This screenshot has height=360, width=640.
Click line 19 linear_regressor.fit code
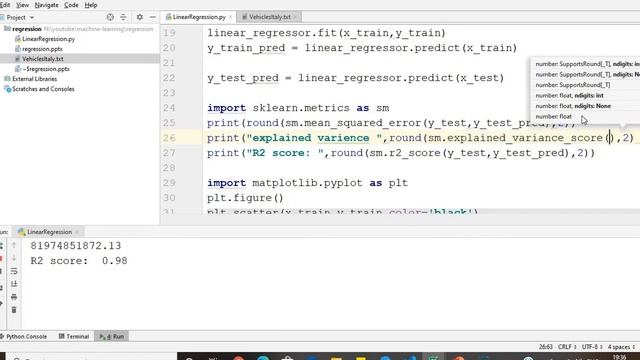pyautogui.click(x=326, y=33)
